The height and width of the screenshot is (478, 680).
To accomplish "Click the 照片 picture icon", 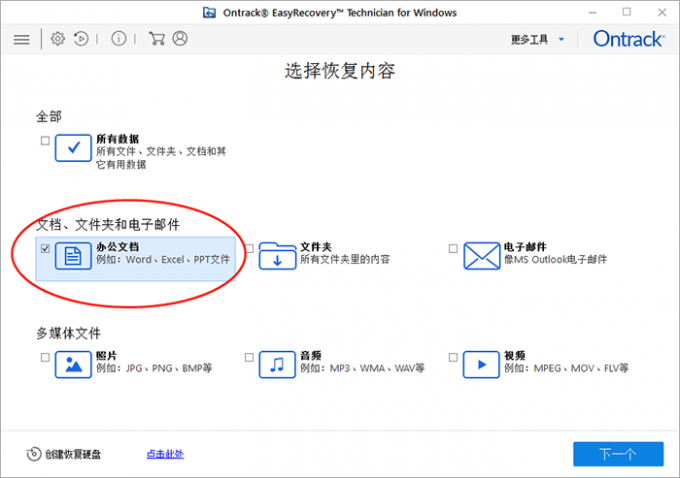I will pos(73,364).
